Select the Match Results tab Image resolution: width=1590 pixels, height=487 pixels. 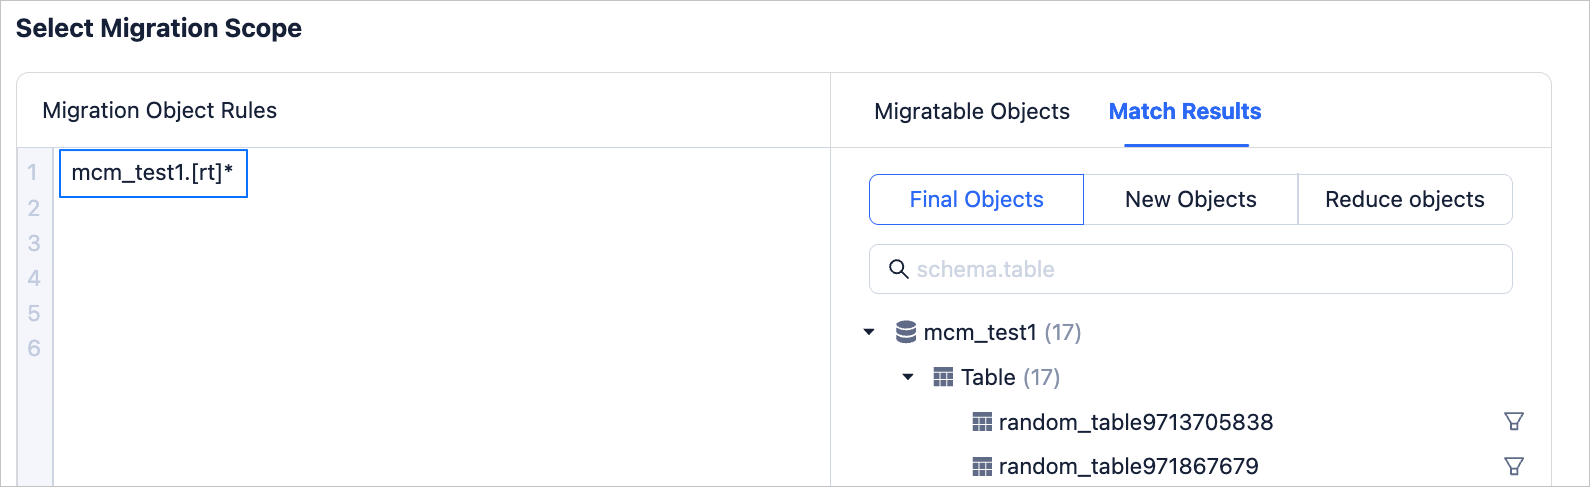[x=1185, y=111]
